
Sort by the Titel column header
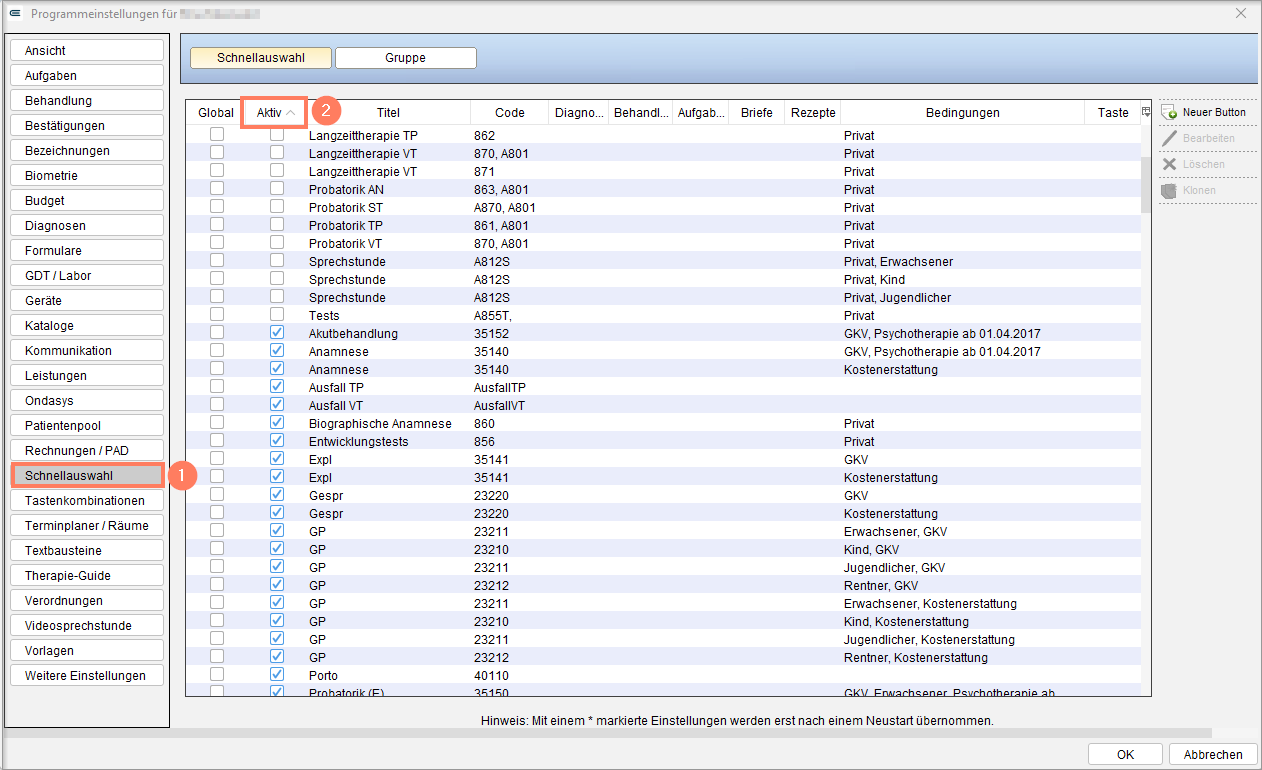(x=388, y=113)
